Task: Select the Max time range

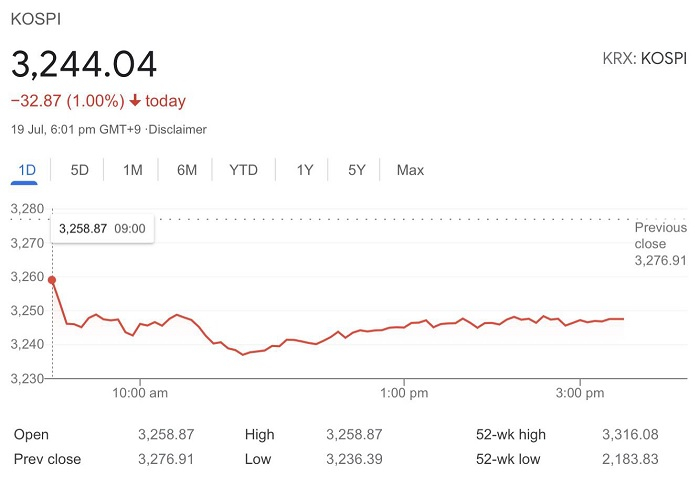Action: tap(410, 170)
